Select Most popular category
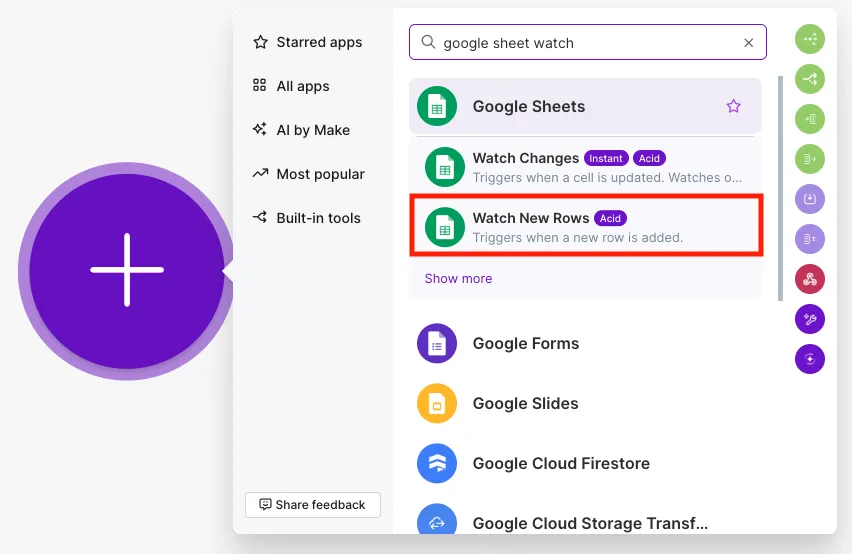 (x=308, y=174)
